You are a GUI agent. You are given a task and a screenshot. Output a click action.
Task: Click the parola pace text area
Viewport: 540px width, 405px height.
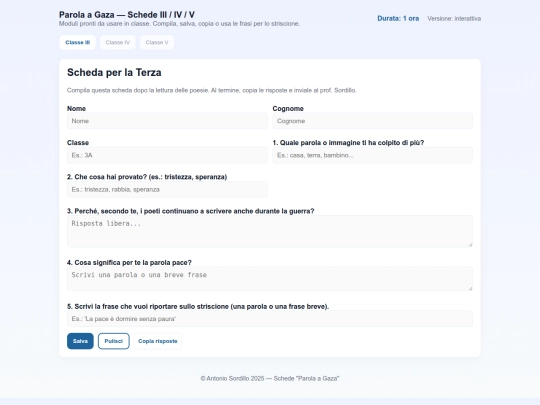270,278
